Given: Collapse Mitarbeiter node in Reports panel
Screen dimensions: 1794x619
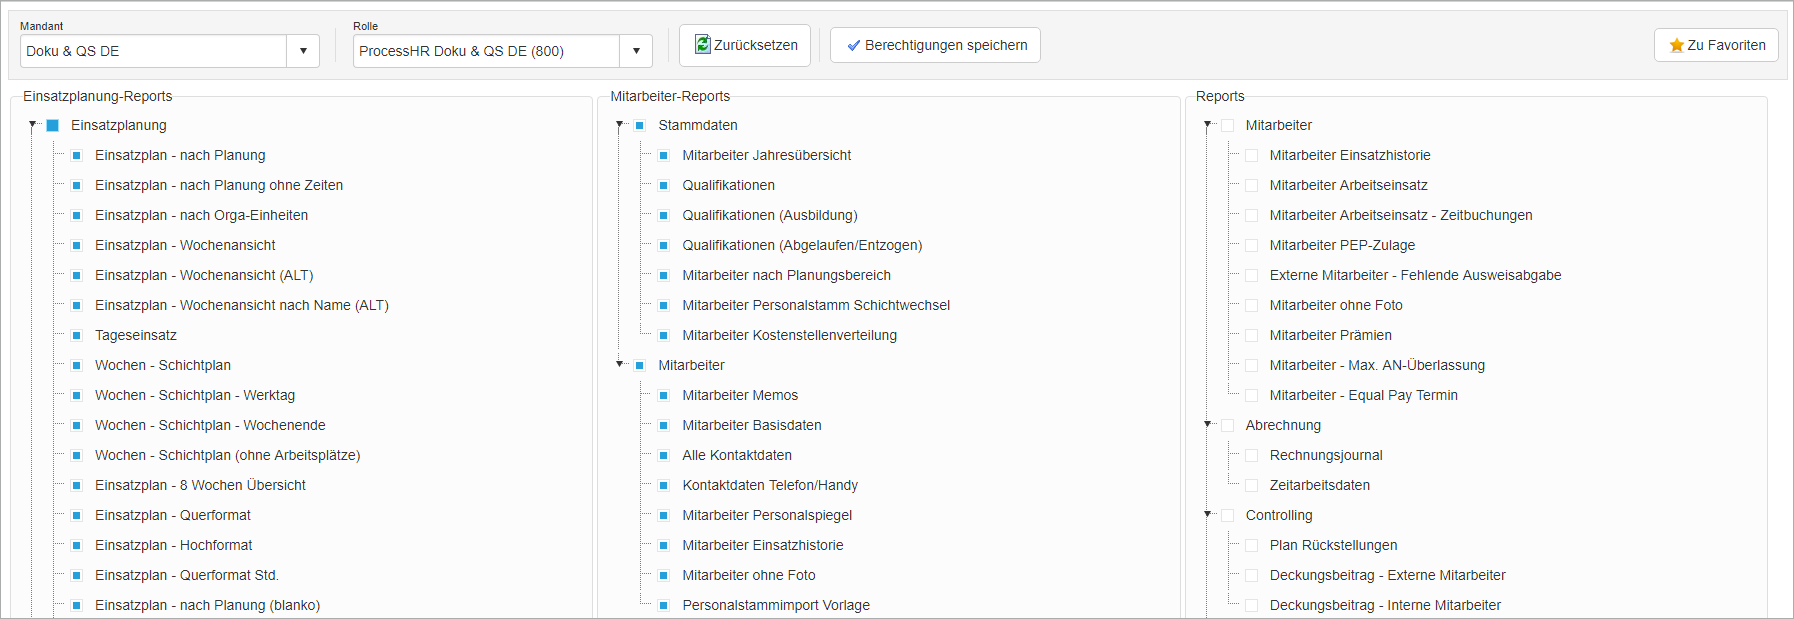Looking at the screenshot, I should [x=1207, y=125].
